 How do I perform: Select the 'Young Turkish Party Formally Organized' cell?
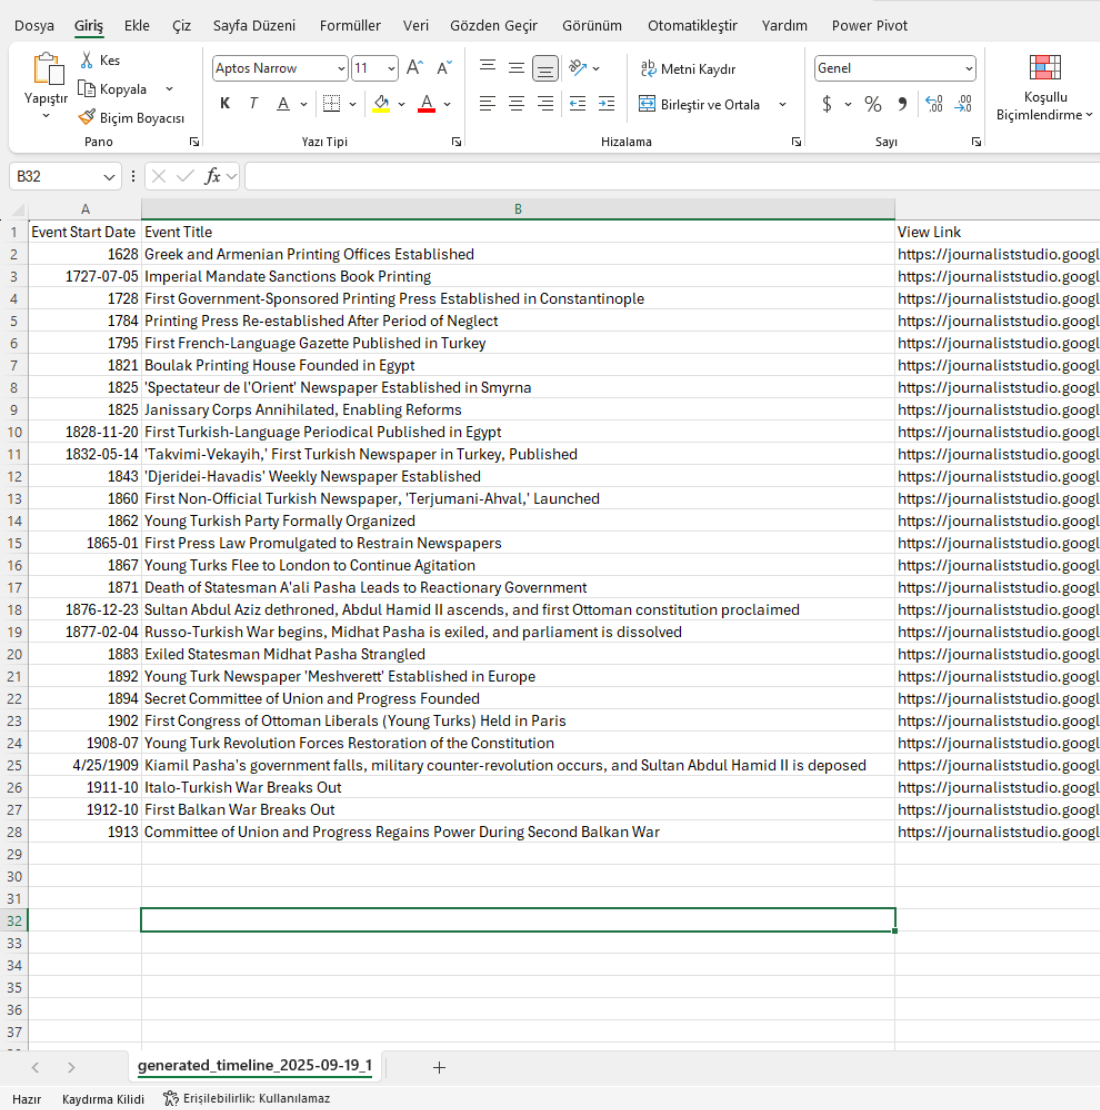click(280, 521)
